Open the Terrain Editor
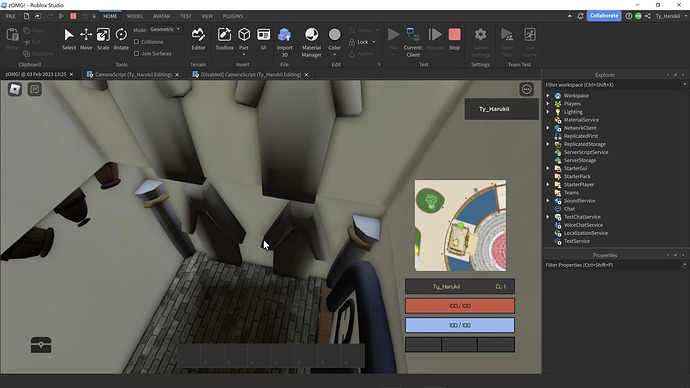The image size is (690, 388). [x=198, y=39]
